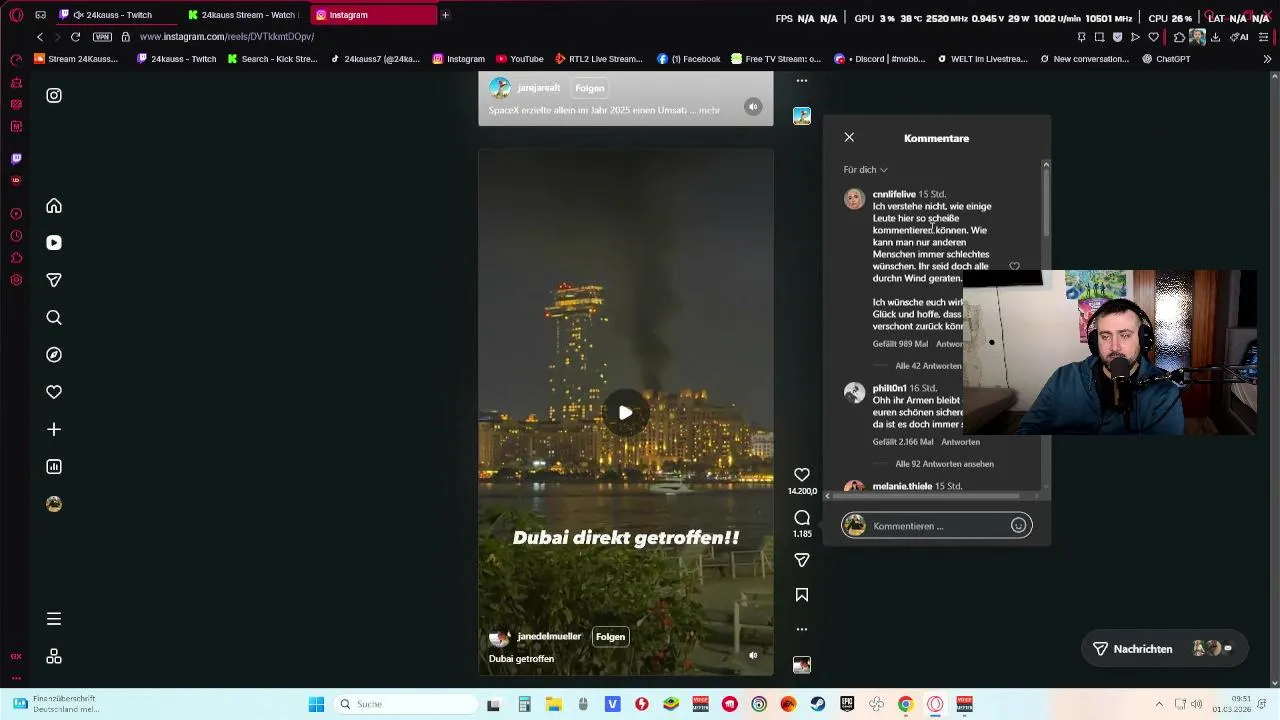Open the Twitch icon in Opera sidebar
The height and width of the screenshot is (720, 1280).
[x=16, y=159]
